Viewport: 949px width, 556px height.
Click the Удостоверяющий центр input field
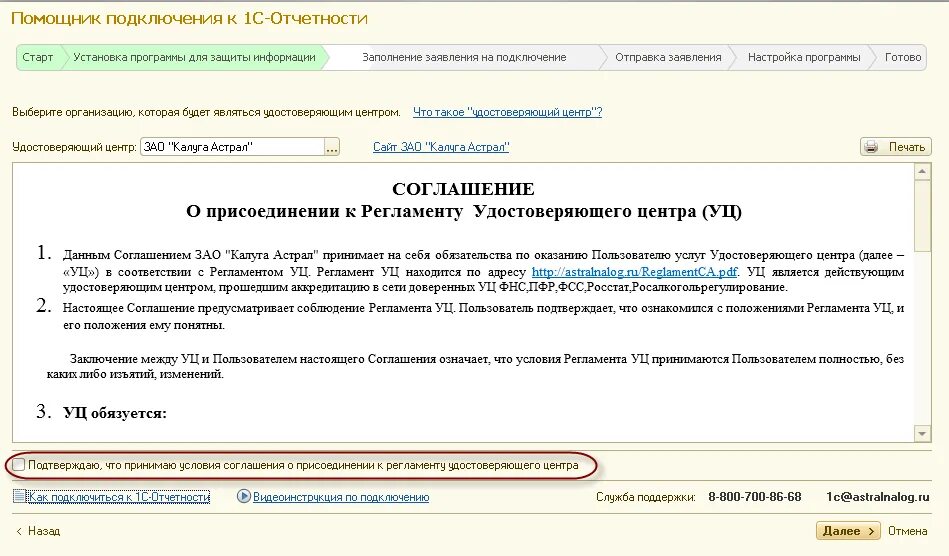(232, 147)
